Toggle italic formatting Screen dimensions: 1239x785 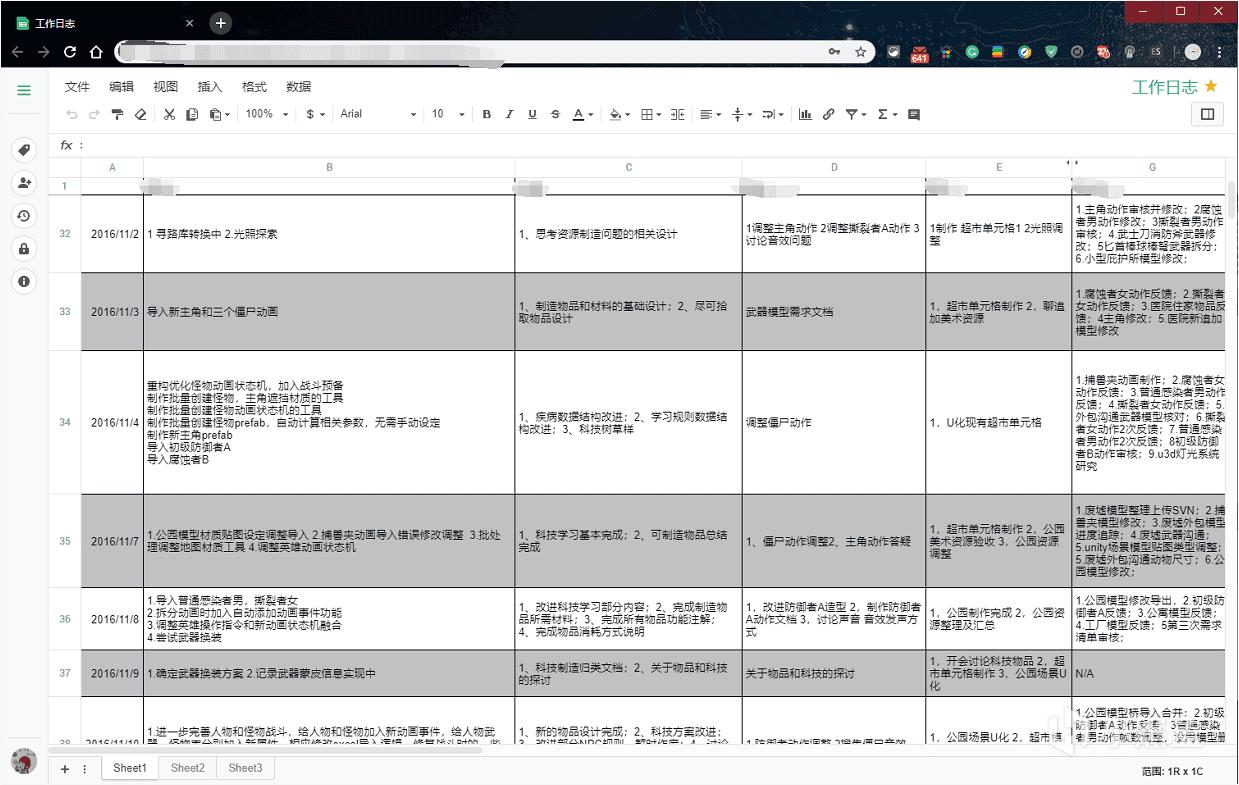coord(509,114)
